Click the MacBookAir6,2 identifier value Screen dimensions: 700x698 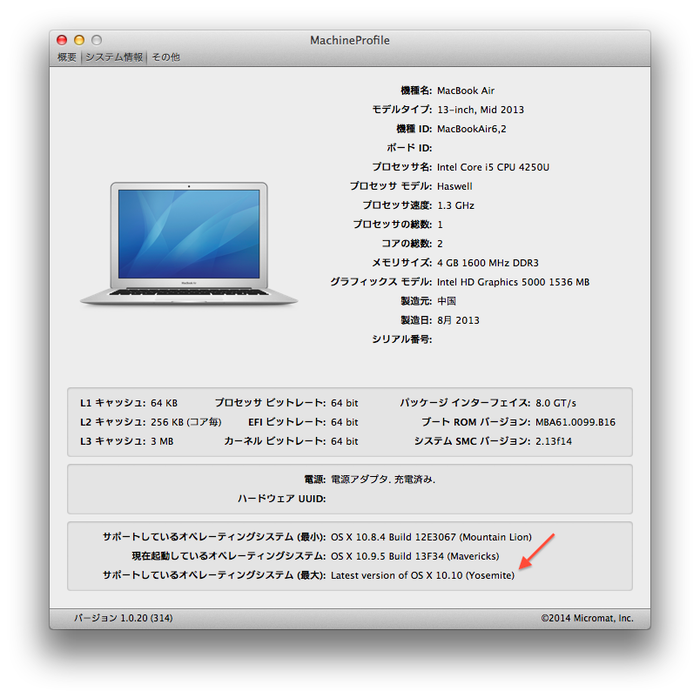pos(471,129)
